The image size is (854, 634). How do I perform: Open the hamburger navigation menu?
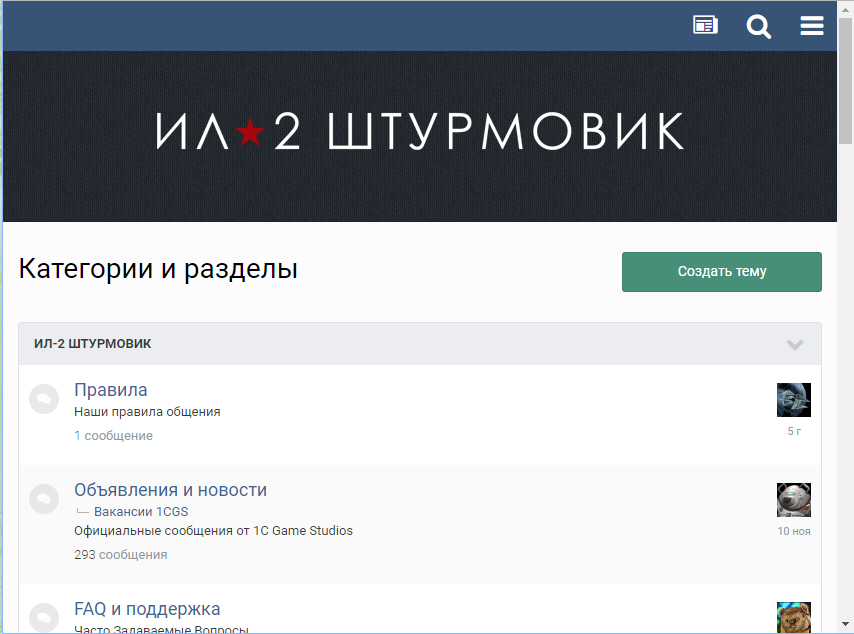coord(812,26)
